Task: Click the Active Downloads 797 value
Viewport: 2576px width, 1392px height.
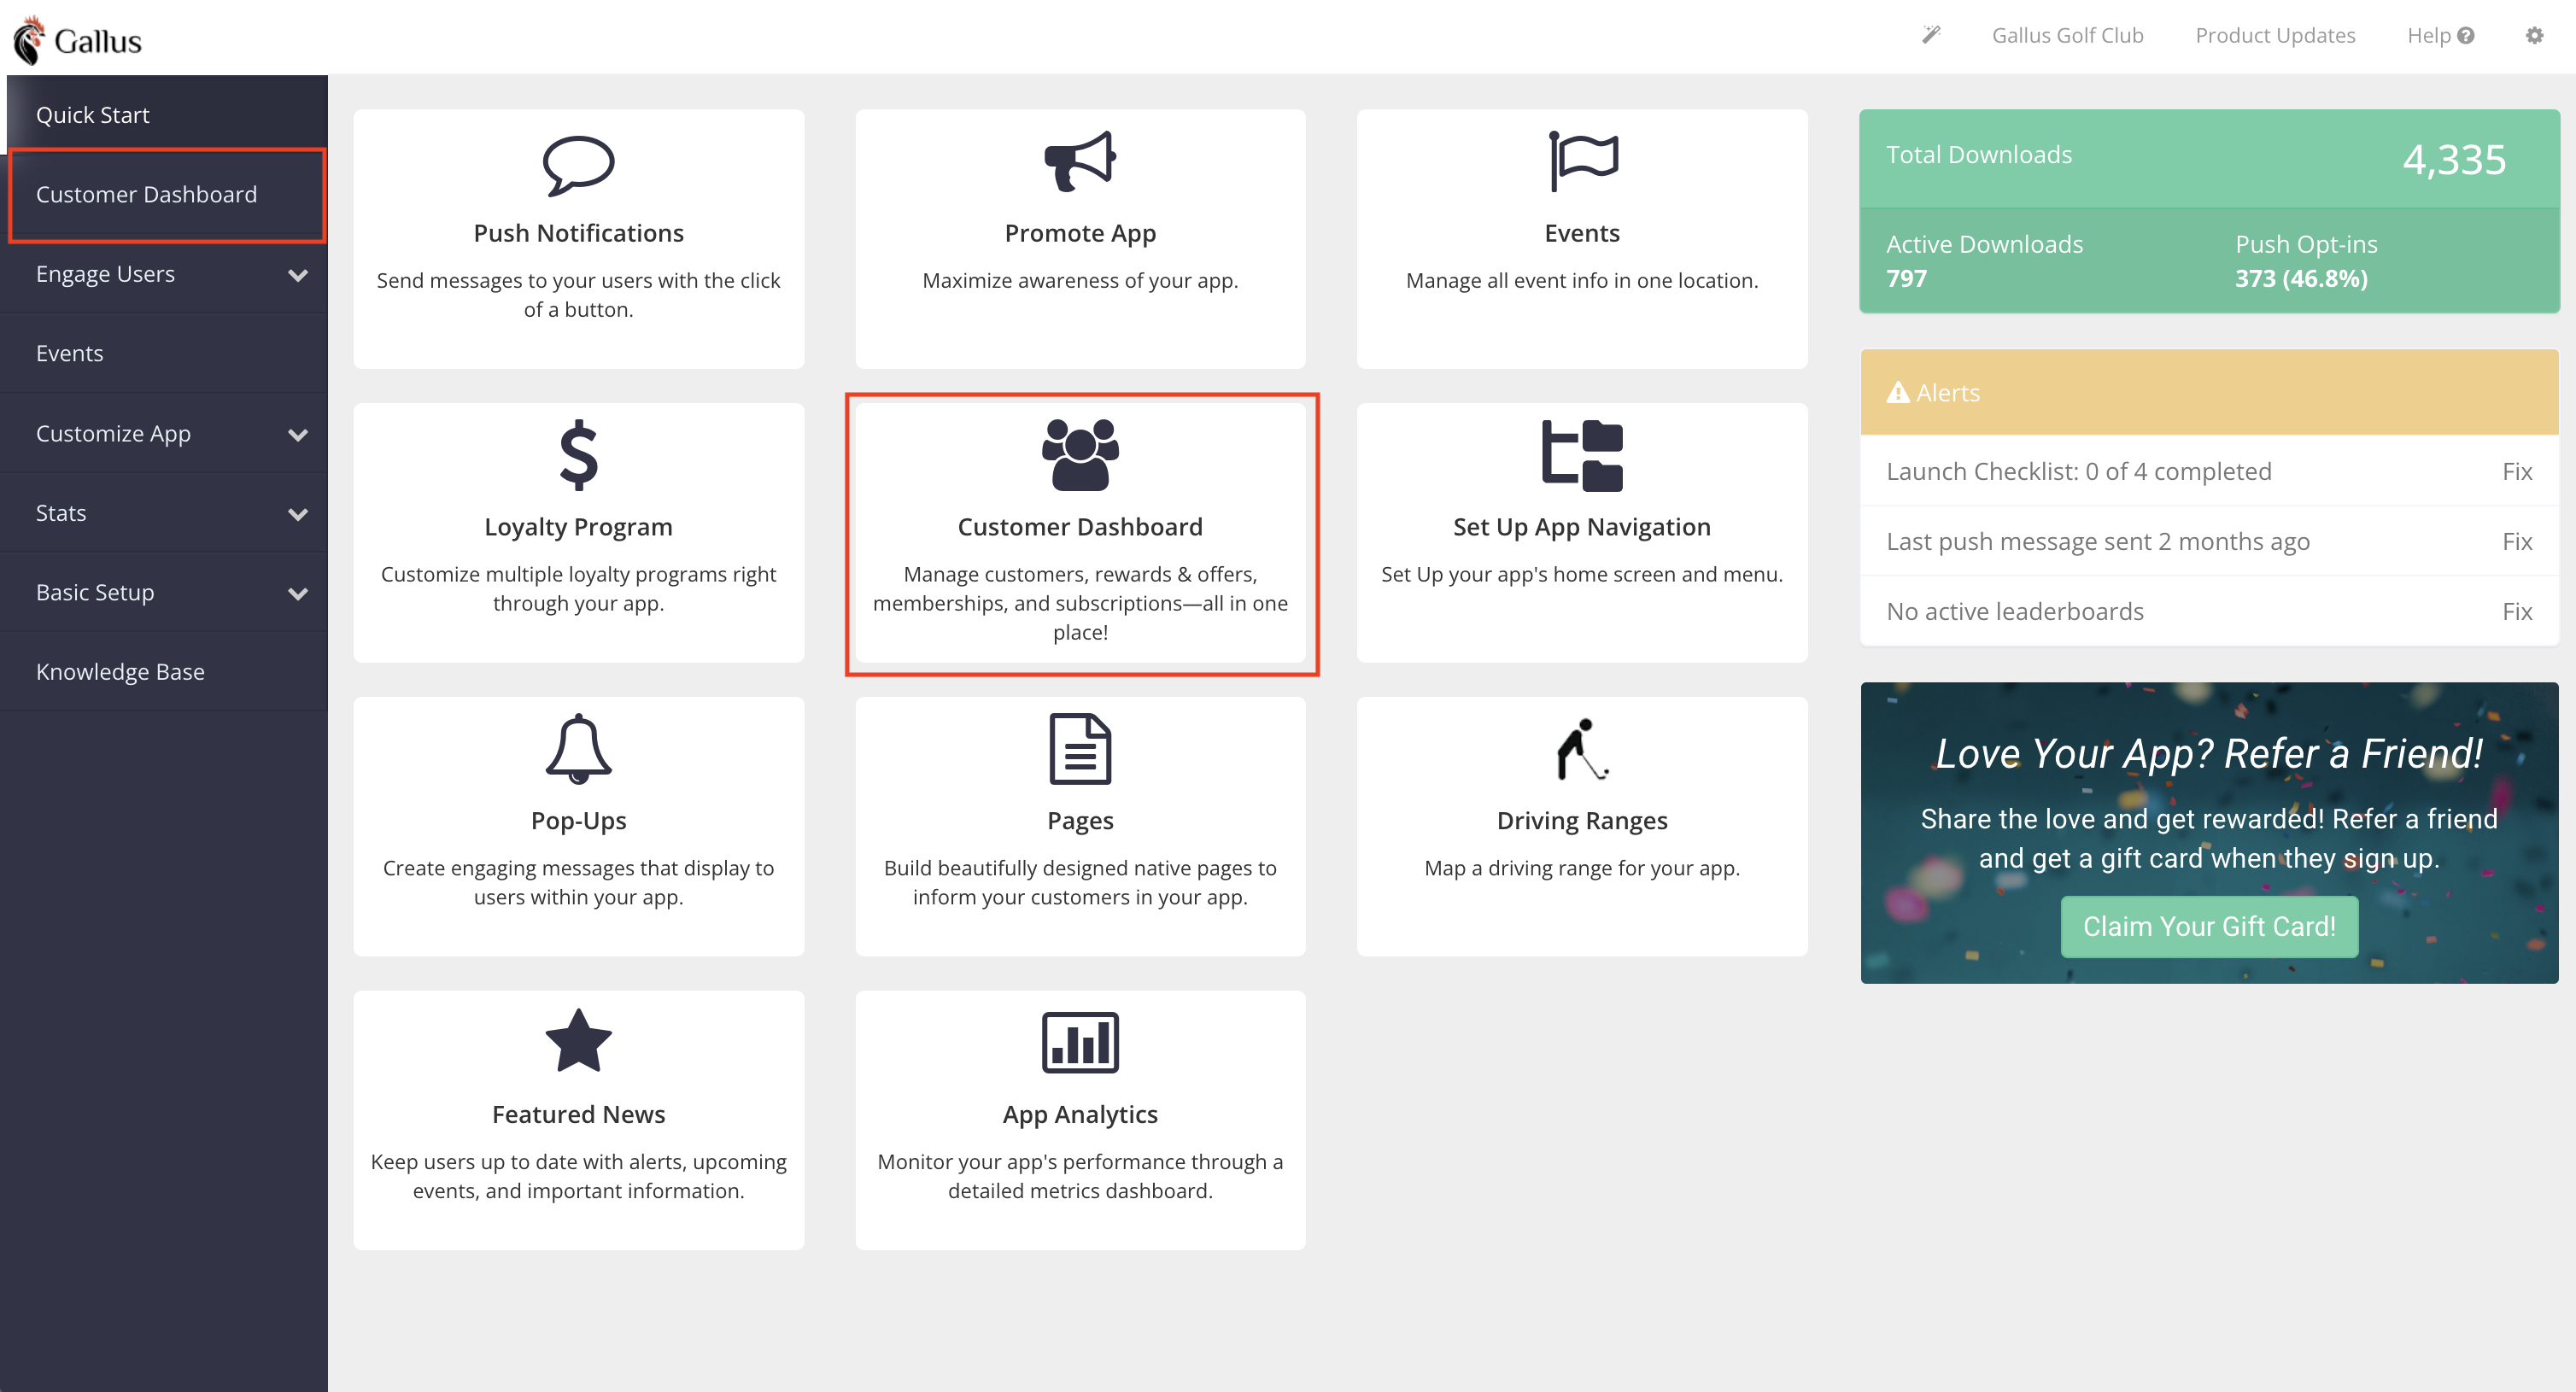Action: (1906, 278)
